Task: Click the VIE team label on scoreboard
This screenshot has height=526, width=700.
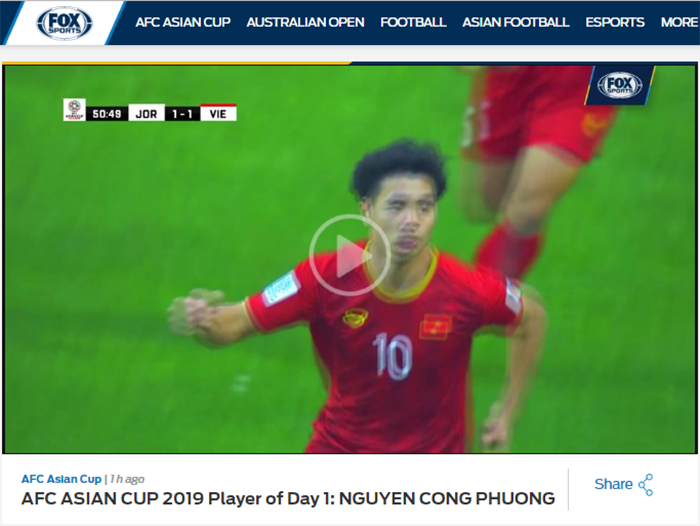Action: (x=218, y=113)
